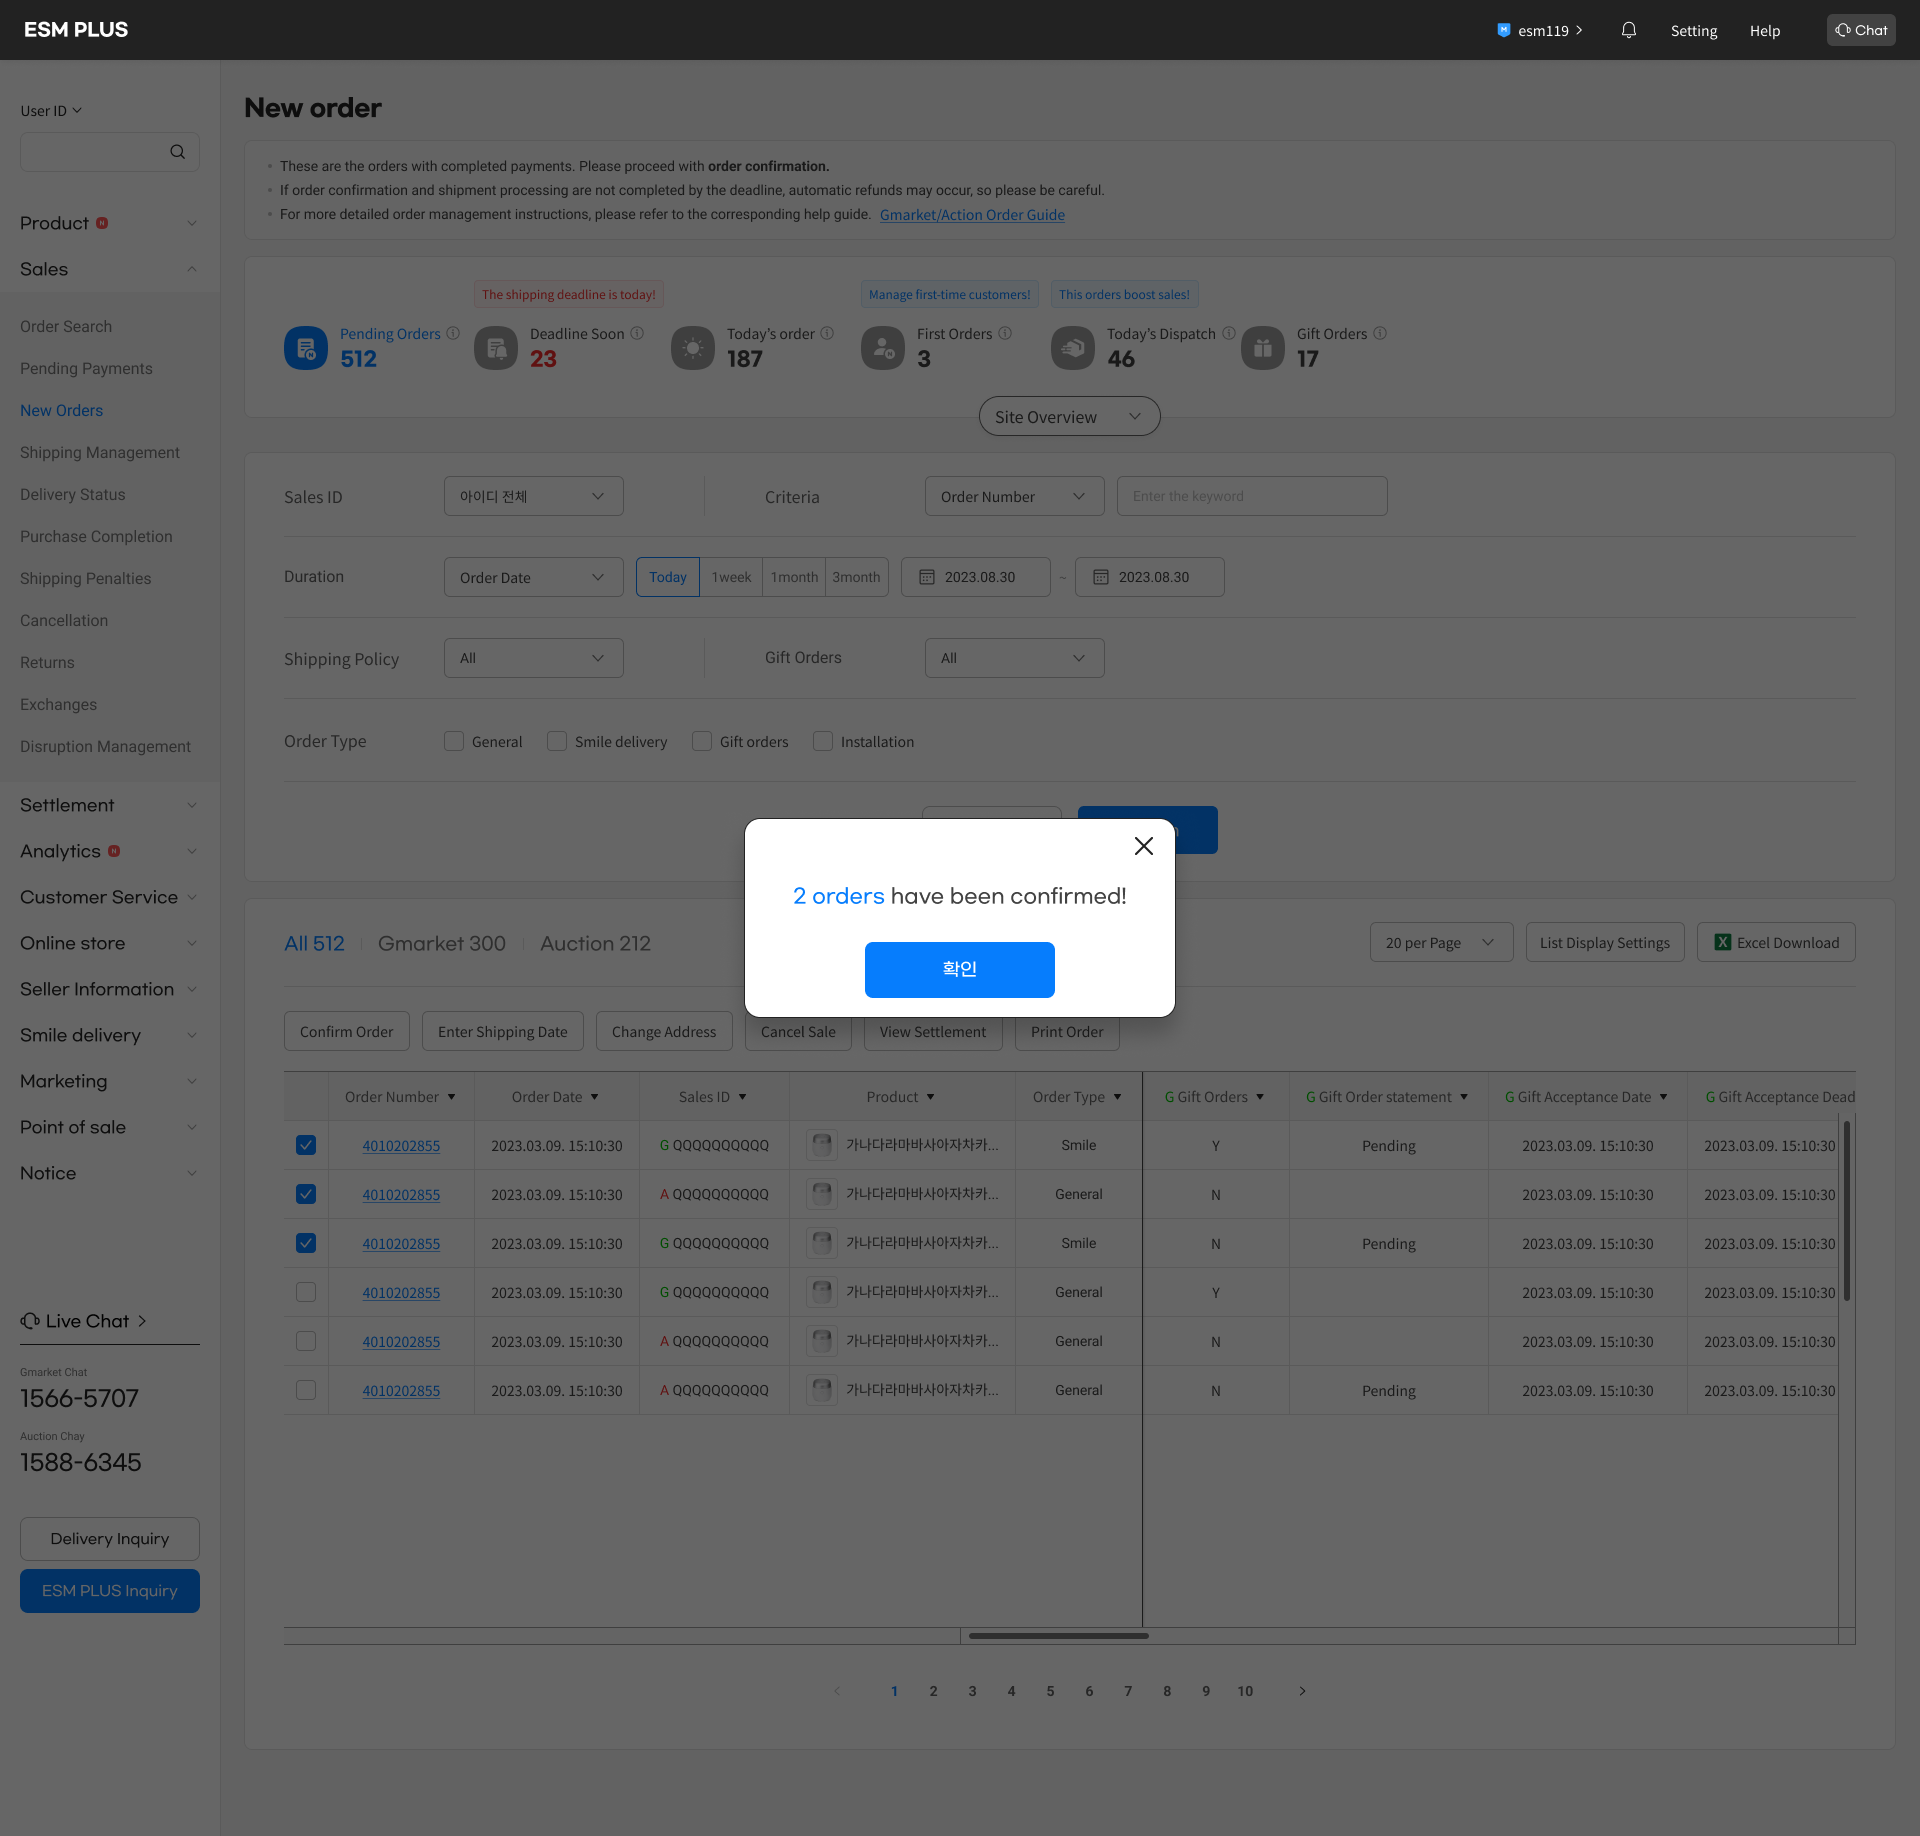Expand the Site Overview dropdown
Viewport: 1920px width, 1836px height.
pos(1069,417)
